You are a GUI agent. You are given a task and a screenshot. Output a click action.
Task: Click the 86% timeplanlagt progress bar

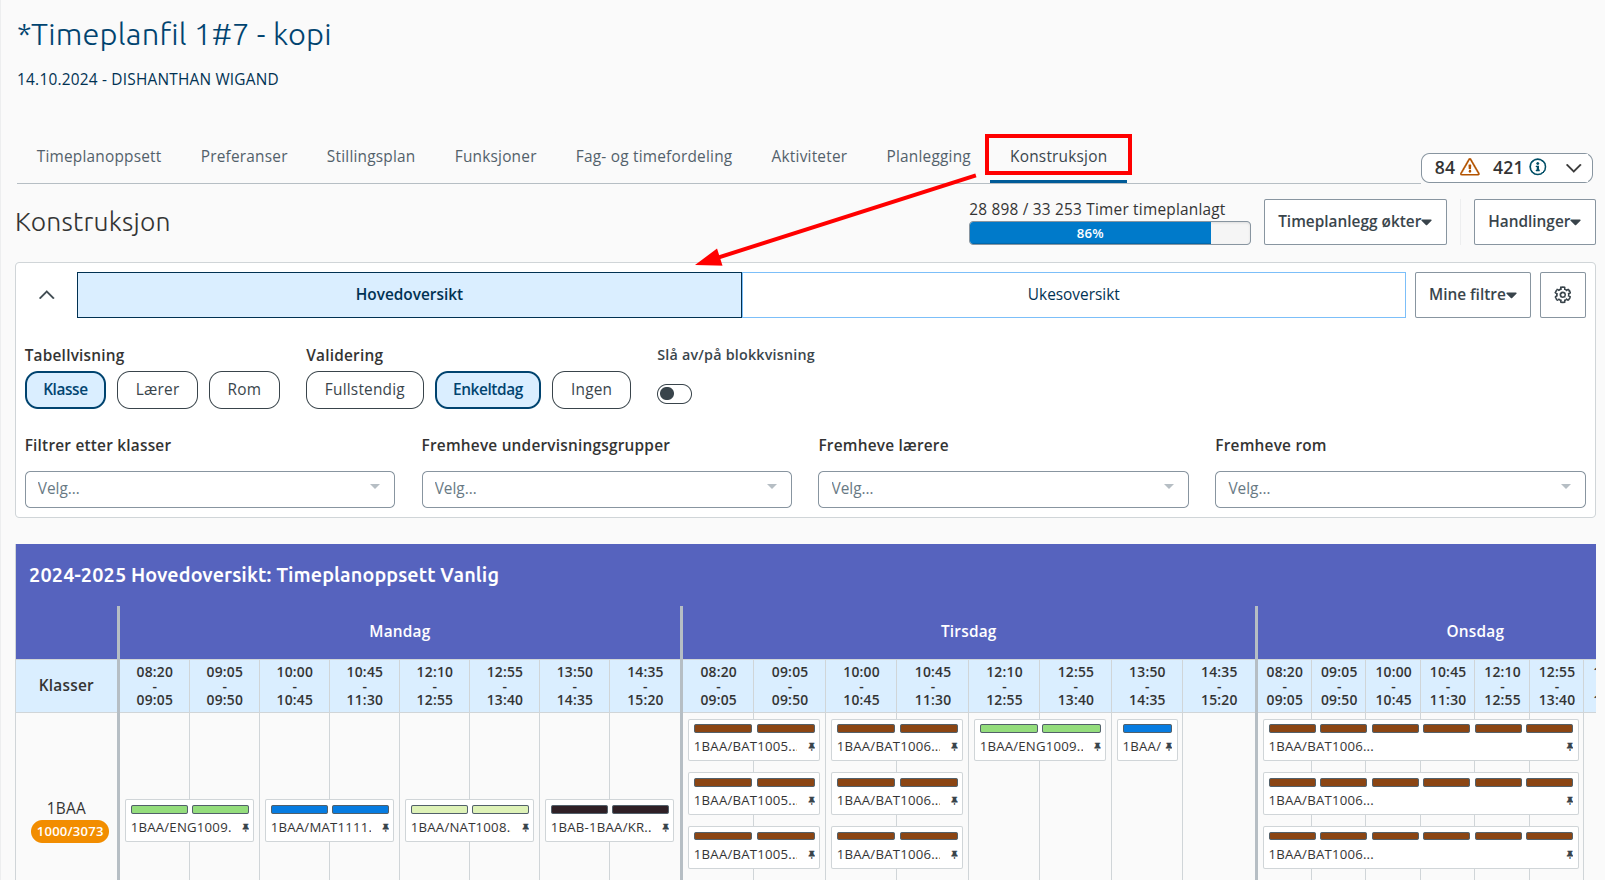tap(1109, 233)
